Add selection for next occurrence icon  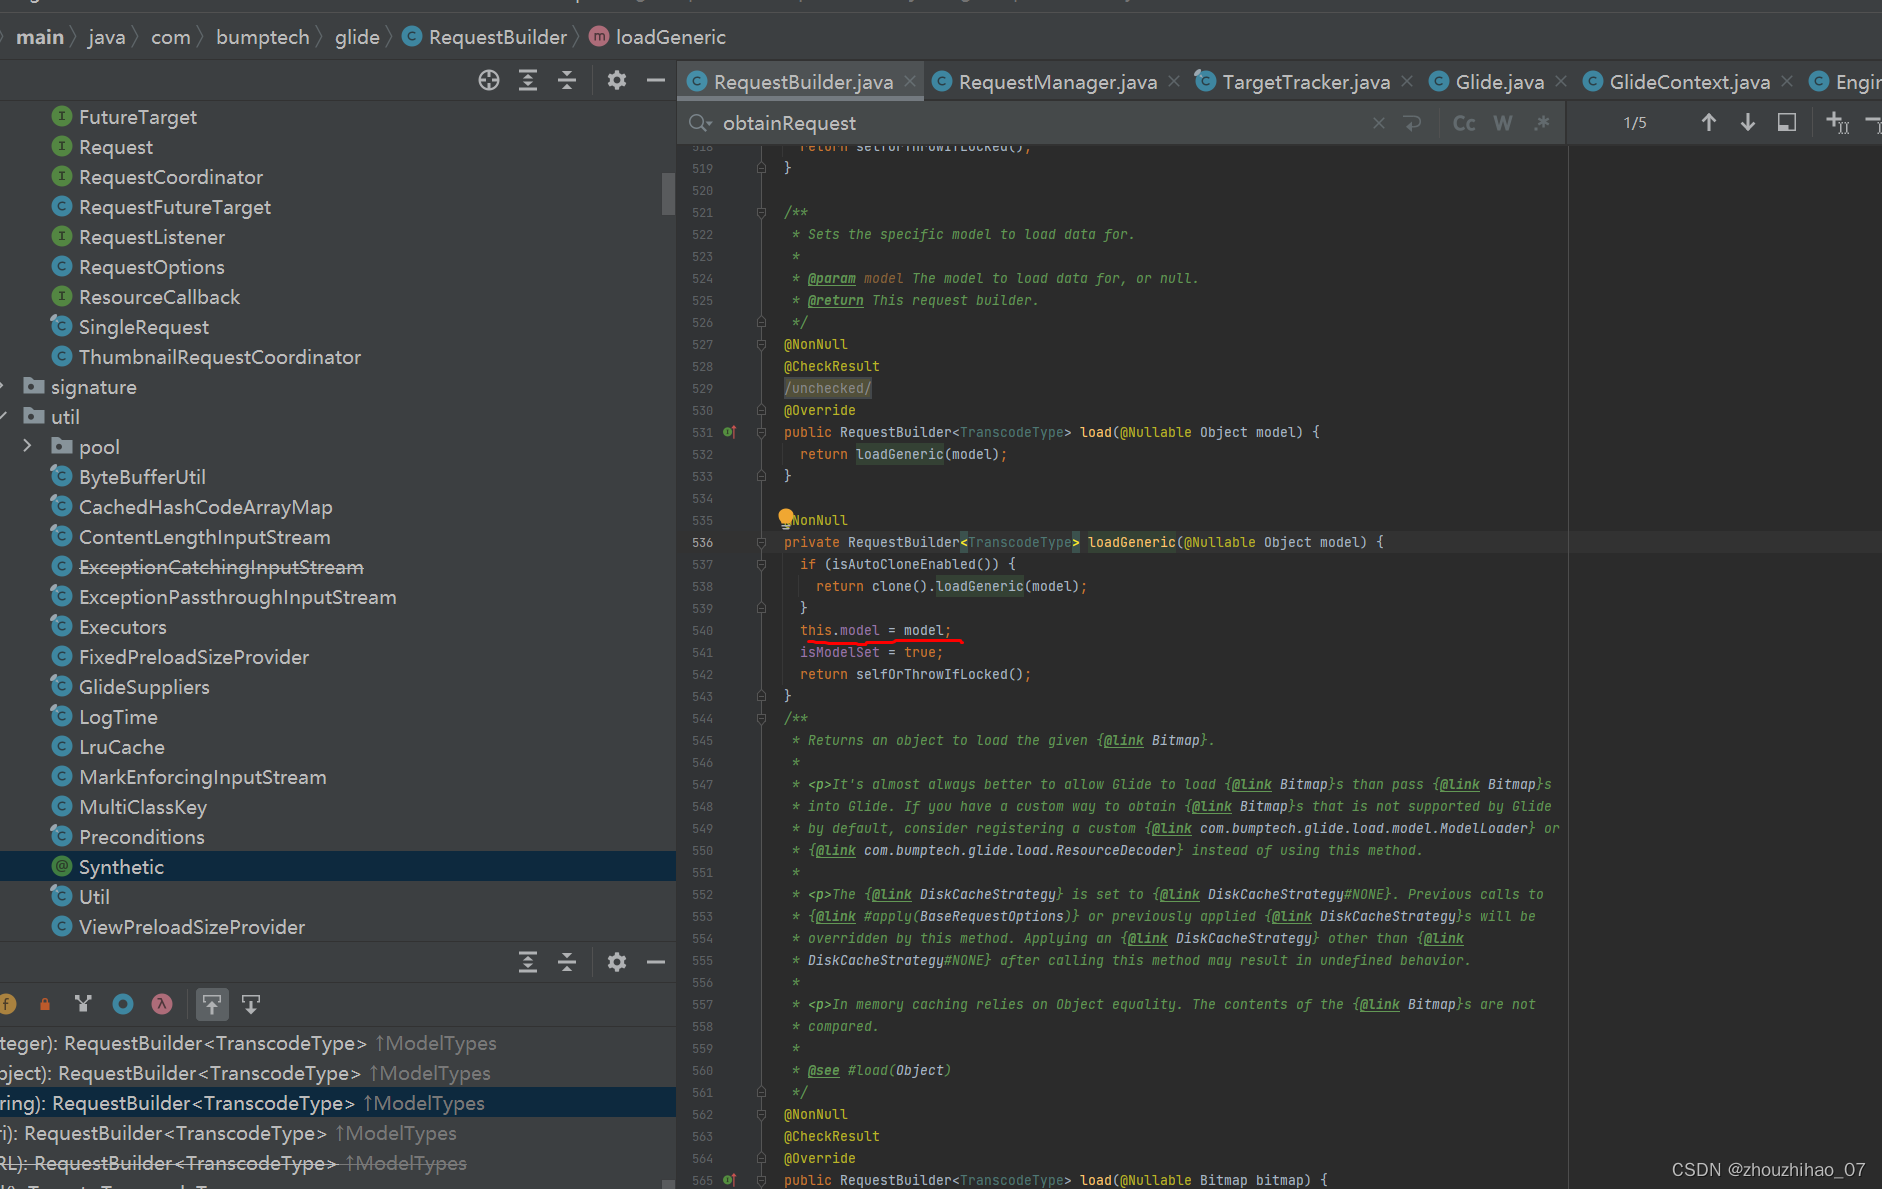(1838, 122)
